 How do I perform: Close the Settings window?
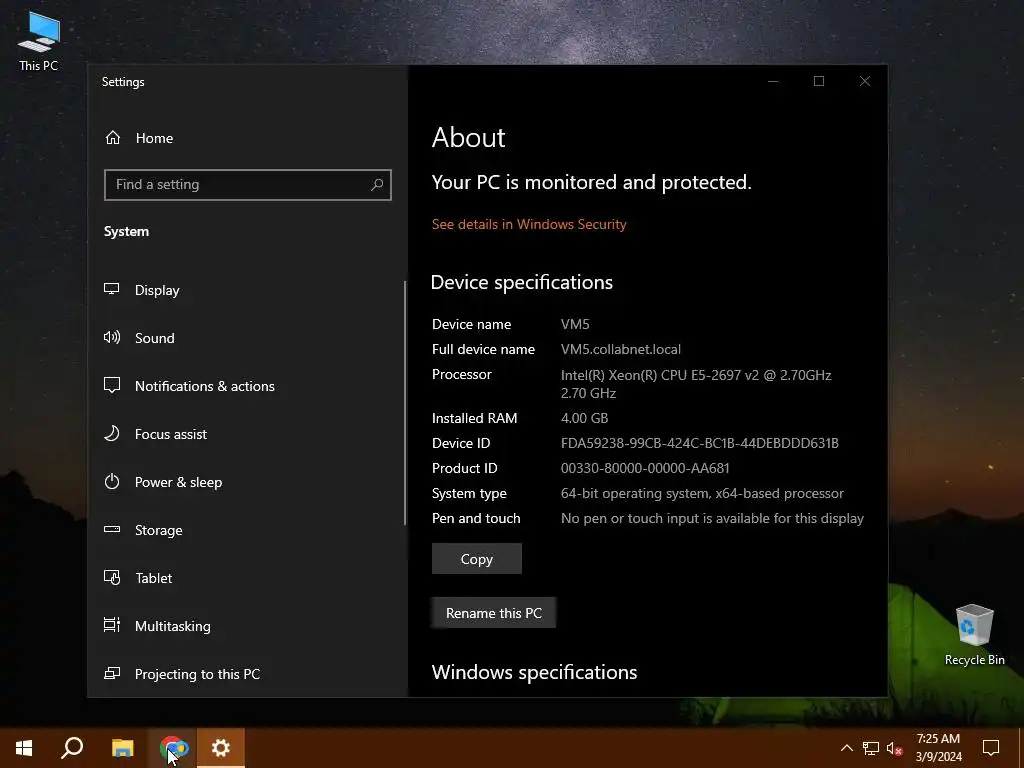coord(865,81)
